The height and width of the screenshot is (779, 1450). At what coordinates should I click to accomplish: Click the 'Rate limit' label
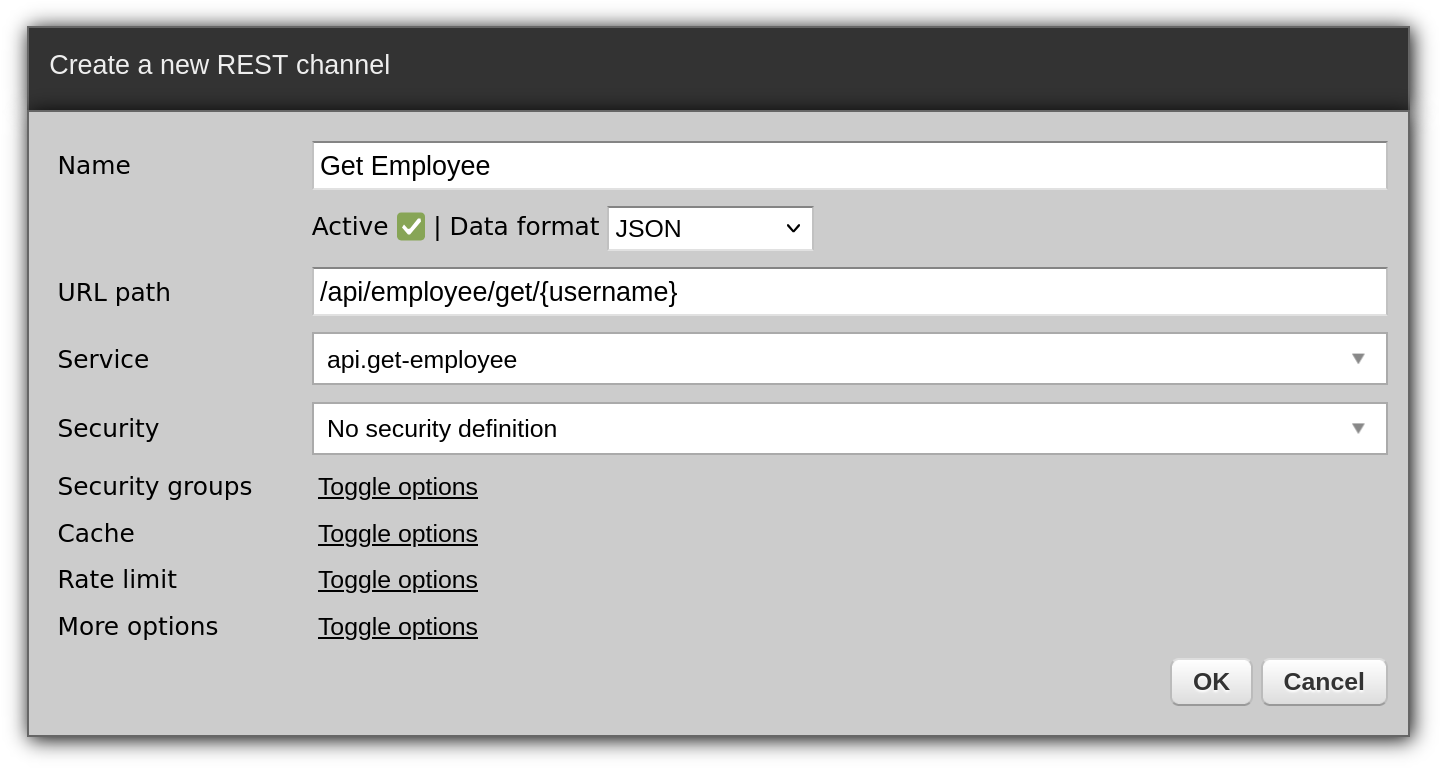pos(117,580)
